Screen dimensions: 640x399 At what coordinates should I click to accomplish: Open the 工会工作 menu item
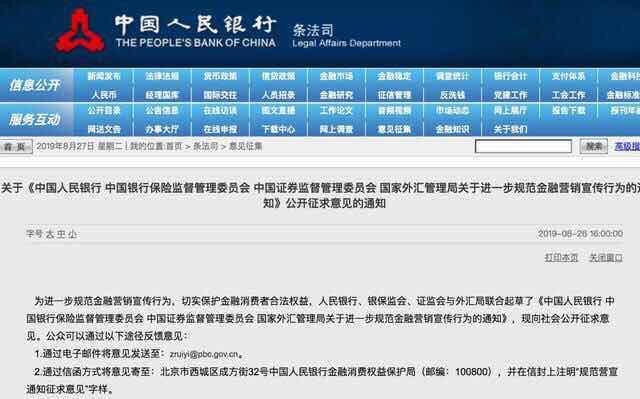coord(569,95)
